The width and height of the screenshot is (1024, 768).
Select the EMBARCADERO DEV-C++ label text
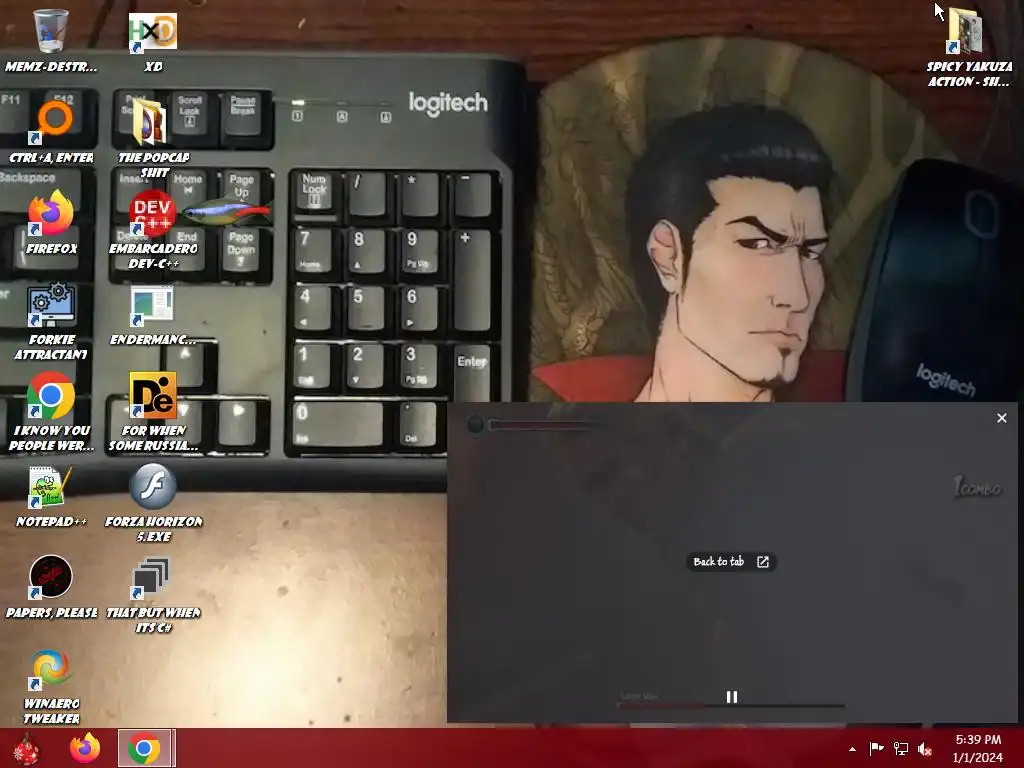point(153,256)
